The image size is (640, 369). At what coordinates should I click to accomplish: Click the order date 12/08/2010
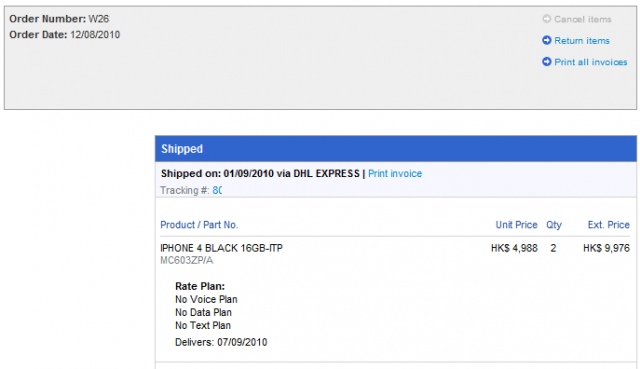click(95, 35)
